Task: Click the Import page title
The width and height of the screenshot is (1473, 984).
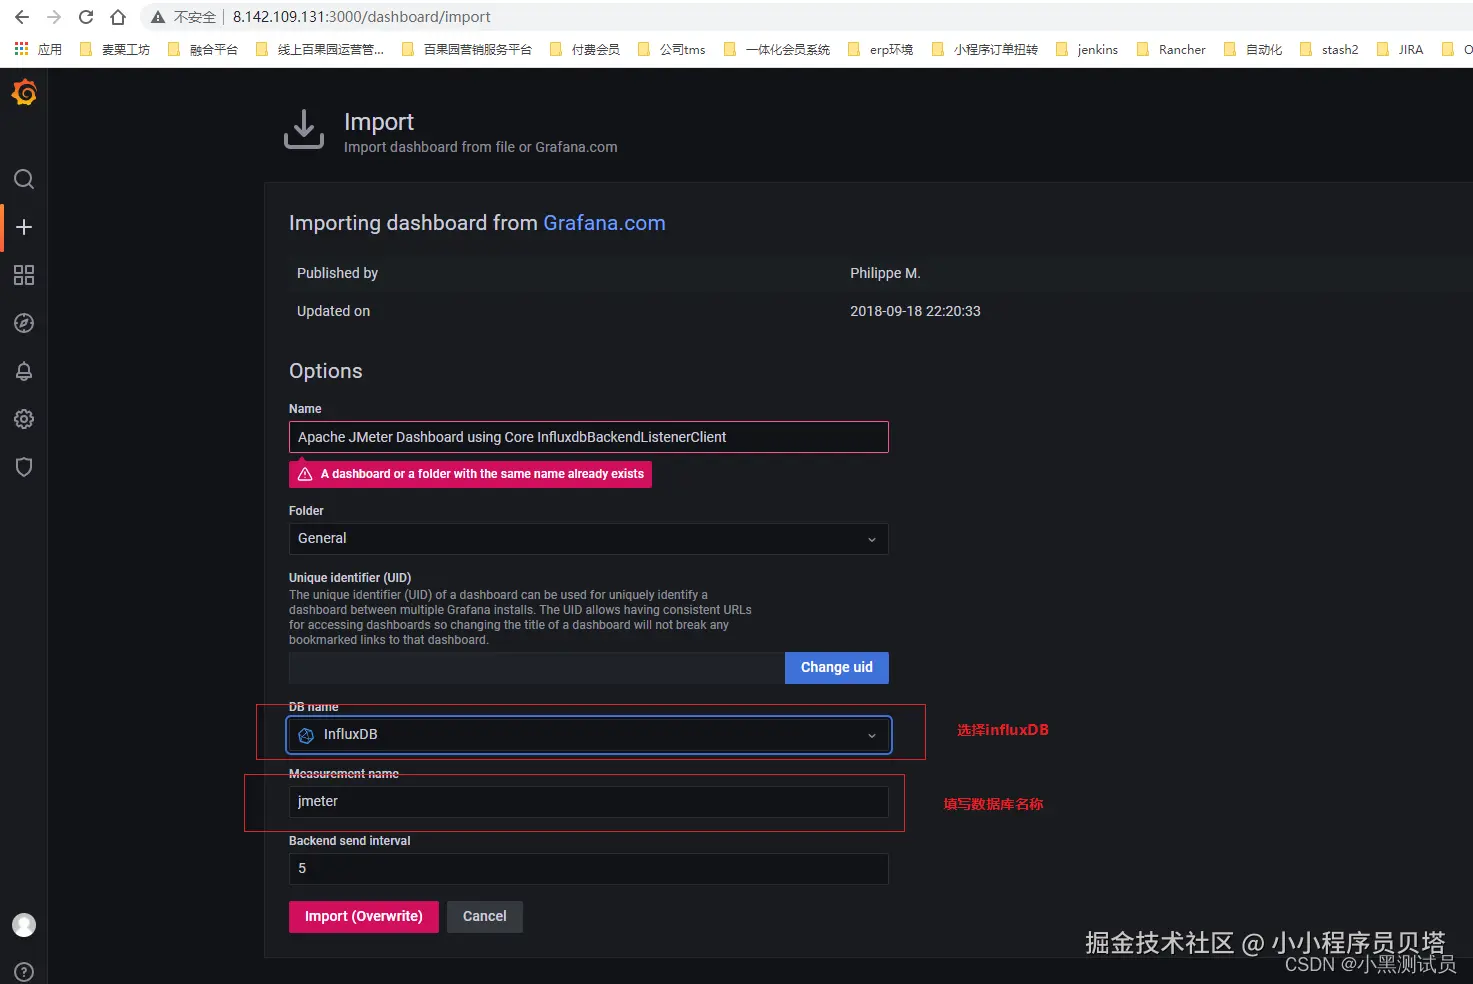Action: pyautogui.click(x=379, y=122)
